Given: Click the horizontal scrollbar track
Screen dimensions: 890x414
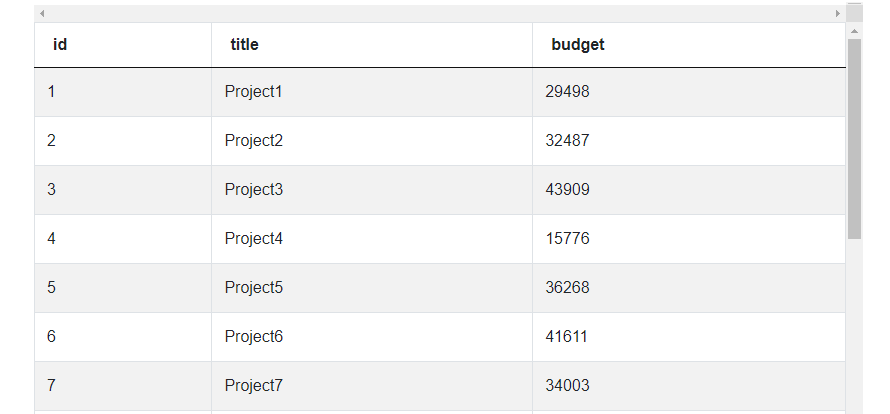Looking at the screenshot, I should pyautogui.click(x=440, y=13).
